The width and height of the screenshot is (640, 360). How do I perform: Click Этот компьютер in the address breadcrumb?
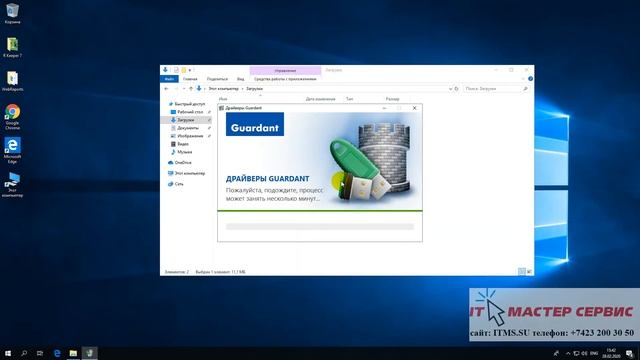(223, 89)
